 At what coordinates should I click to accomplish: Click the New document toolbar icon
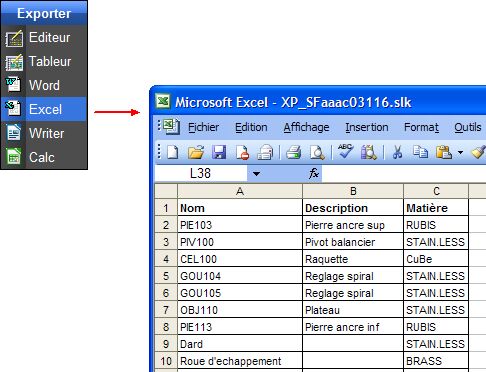pyautogui.click(x=173, y=153)
